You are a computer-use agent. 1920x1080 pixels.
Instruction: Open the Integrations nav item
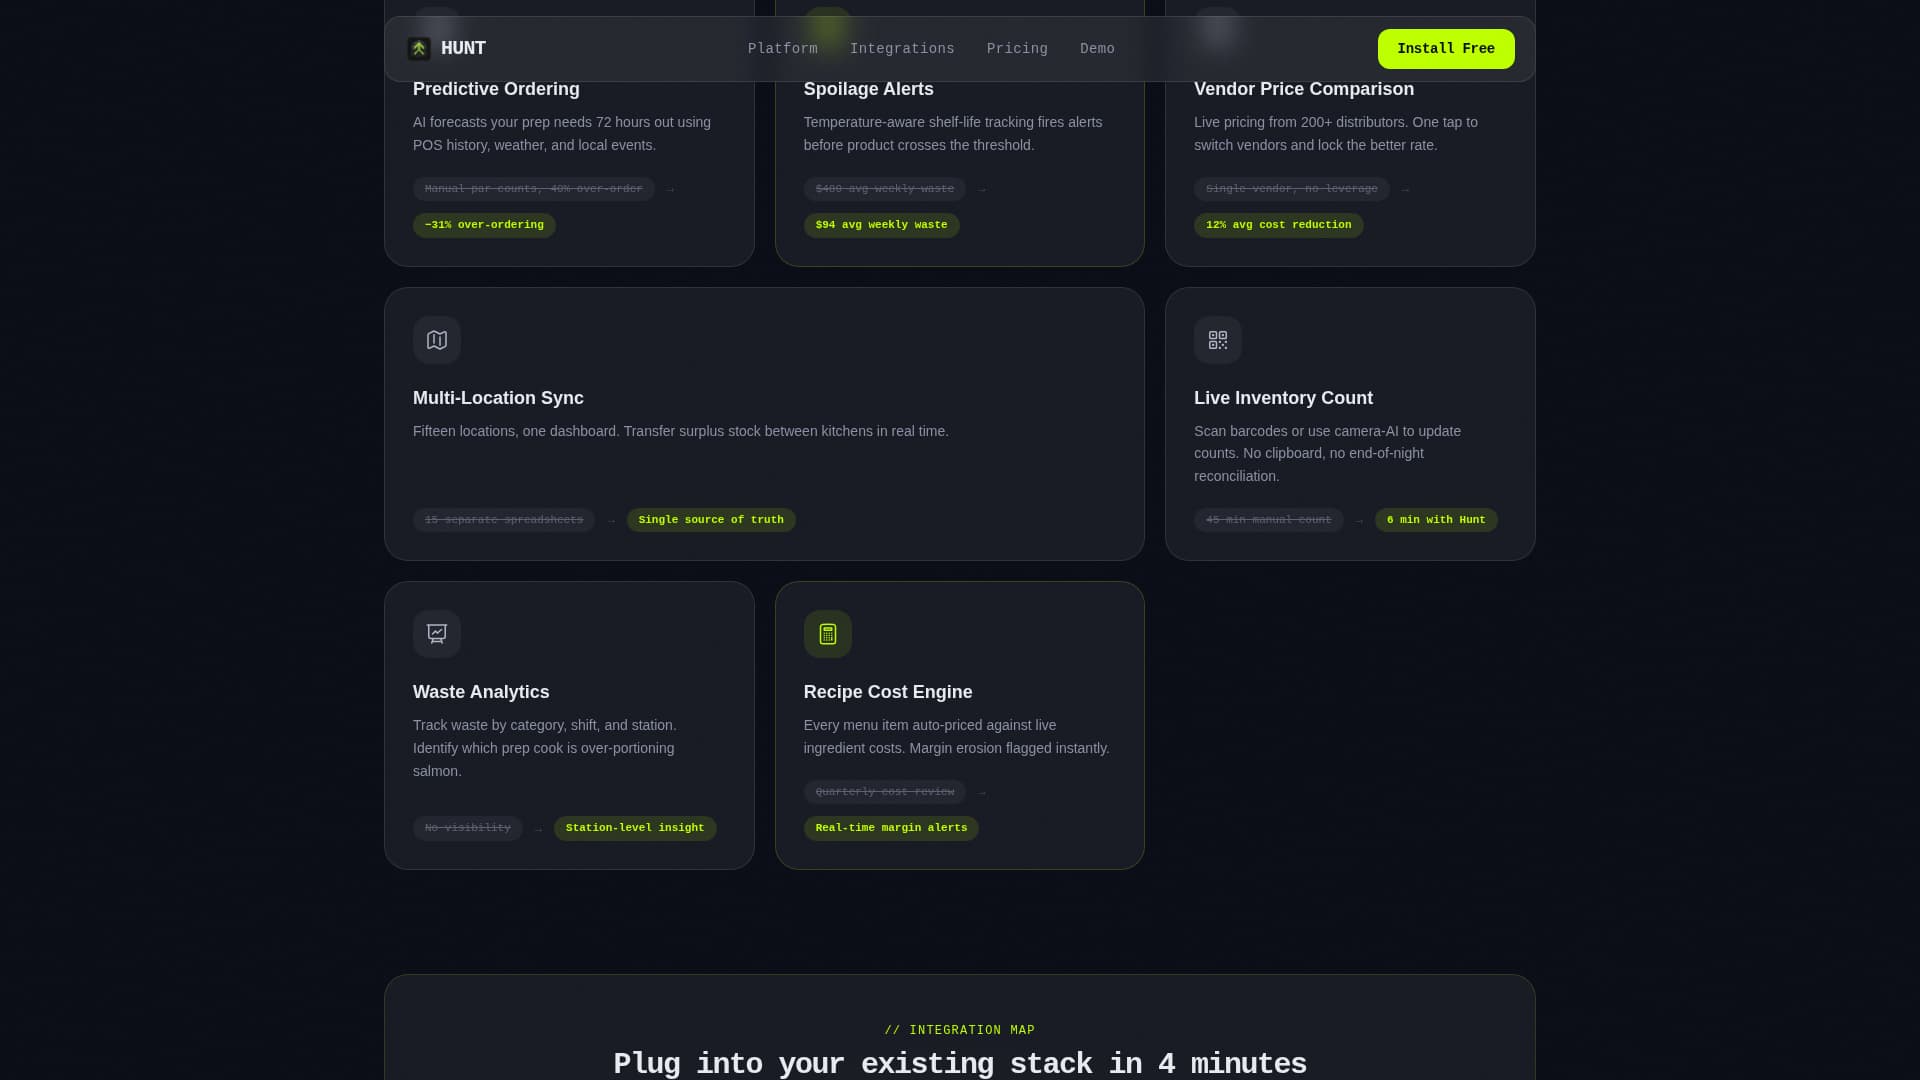tap(901, 48)
